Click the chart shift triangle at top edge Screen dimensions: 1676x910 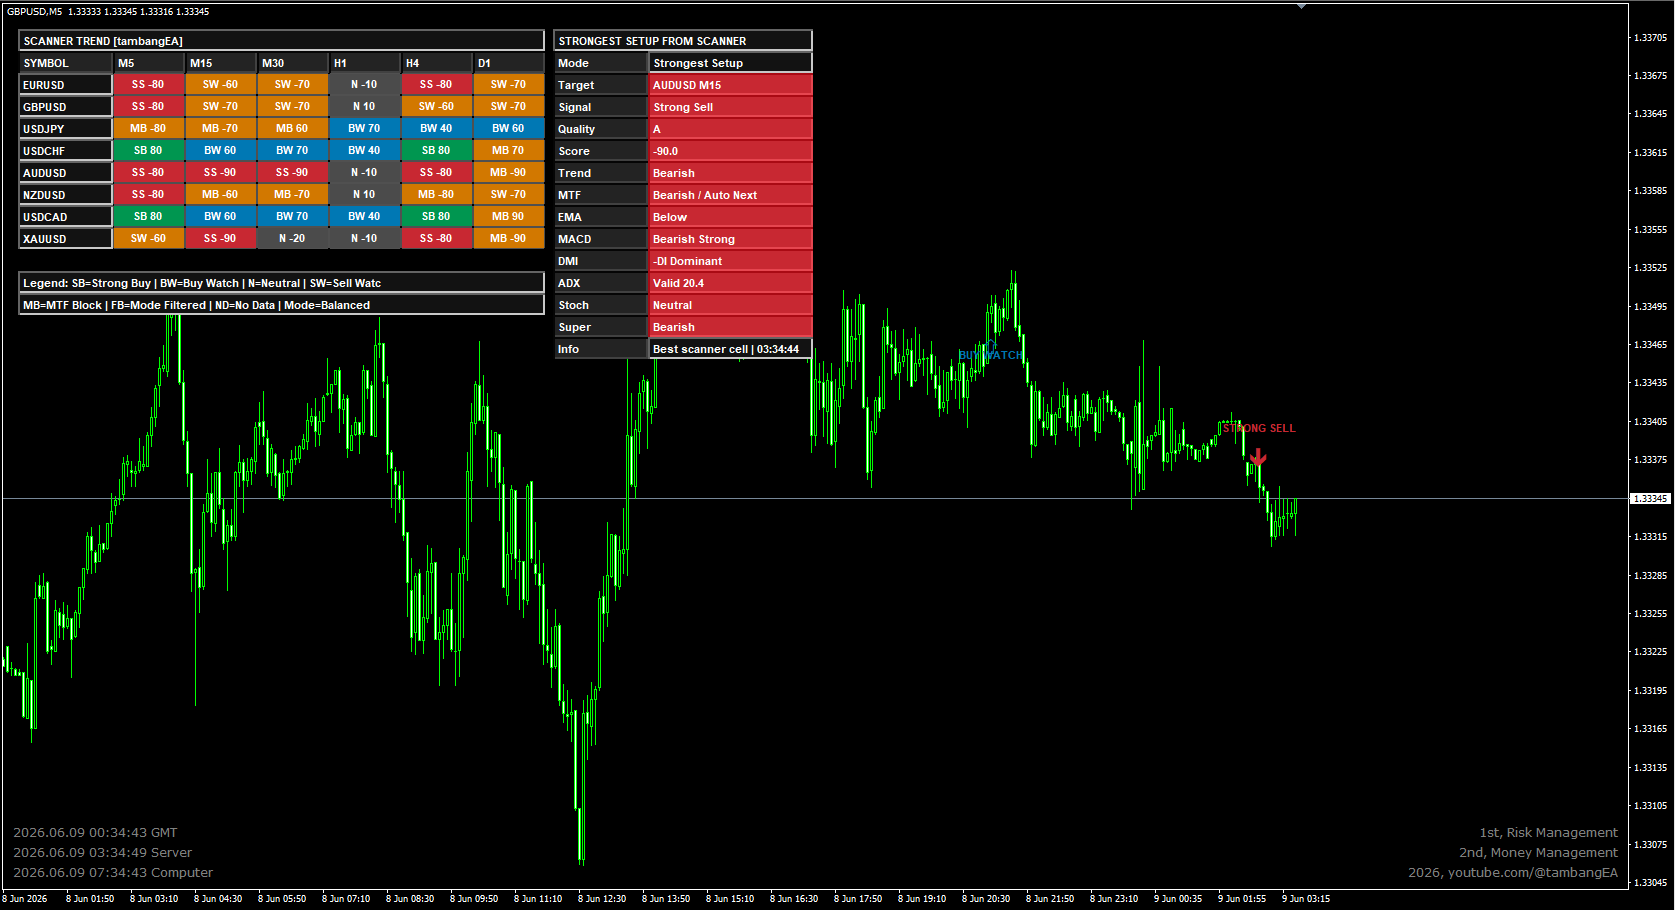coord(1301,6)
